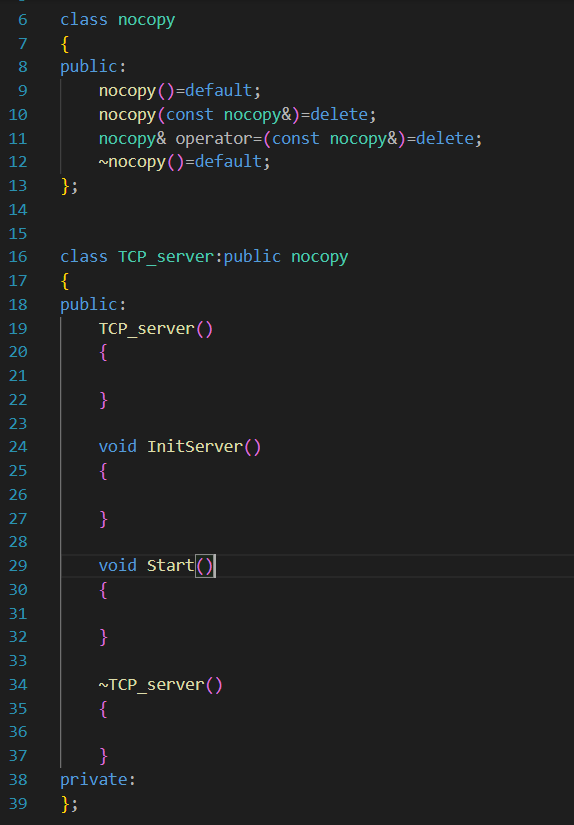Click '~TCP_server()' destructor on line 34
574x825 pixels.
point(160,685)
